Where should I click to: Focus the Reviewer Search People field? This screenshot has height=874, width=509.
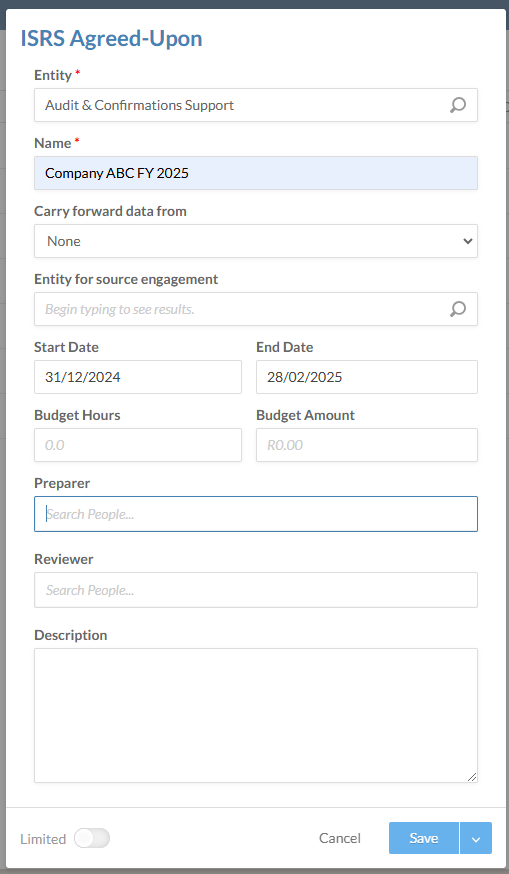click(256, 590)
